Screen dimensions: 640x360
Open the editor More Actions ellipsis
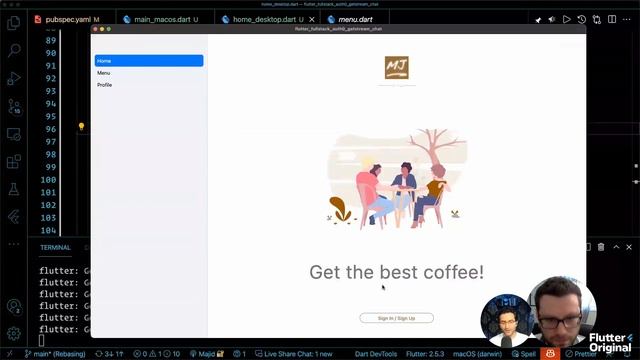point(627,19)
